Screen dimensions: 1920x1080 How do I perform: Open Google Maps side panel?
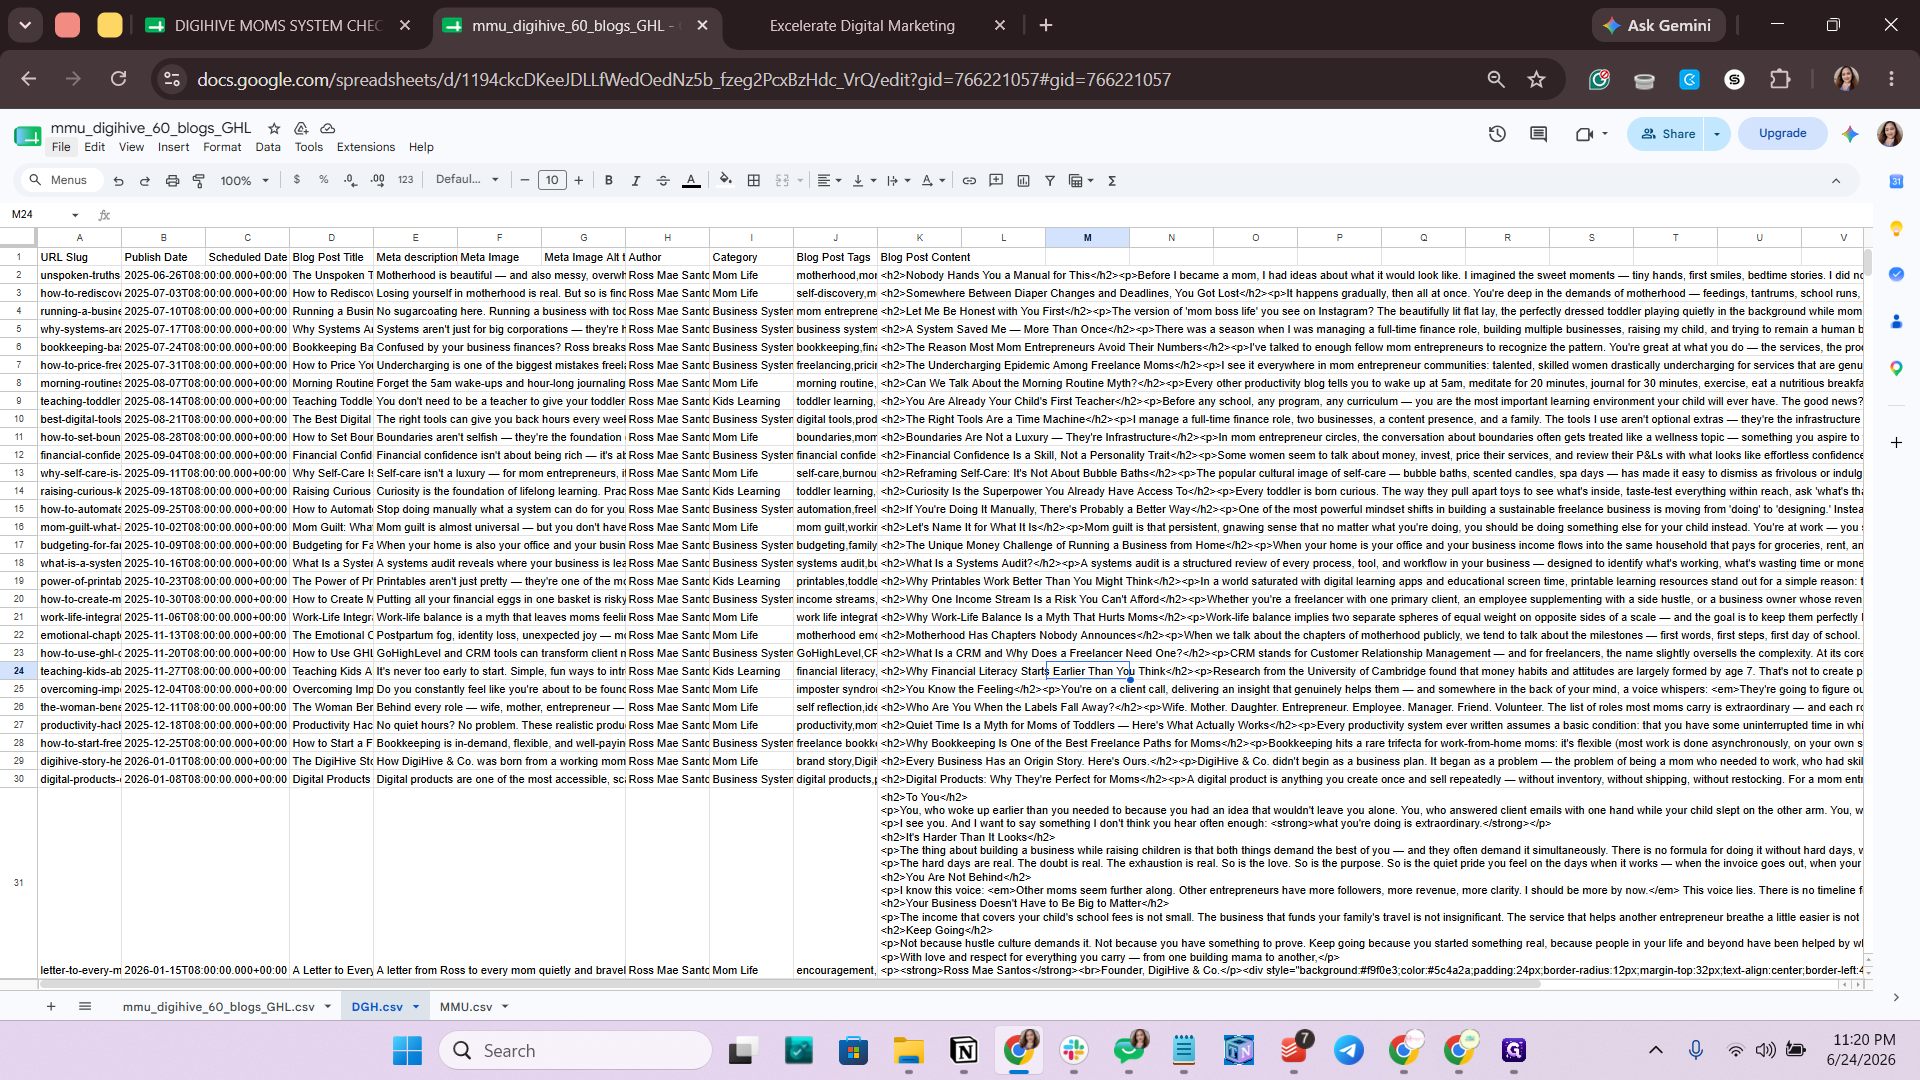pyautogui.click(x=1896, y=368)
